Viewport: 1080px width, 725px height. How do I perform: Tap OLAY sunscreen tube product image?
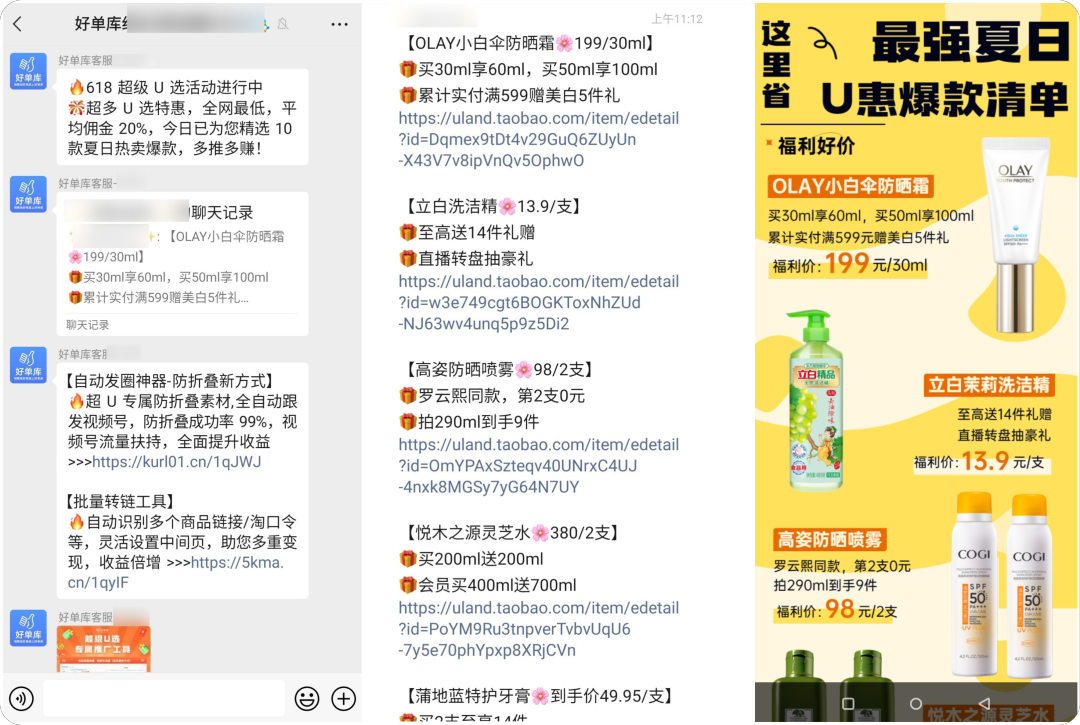(x=1015, y=234)
